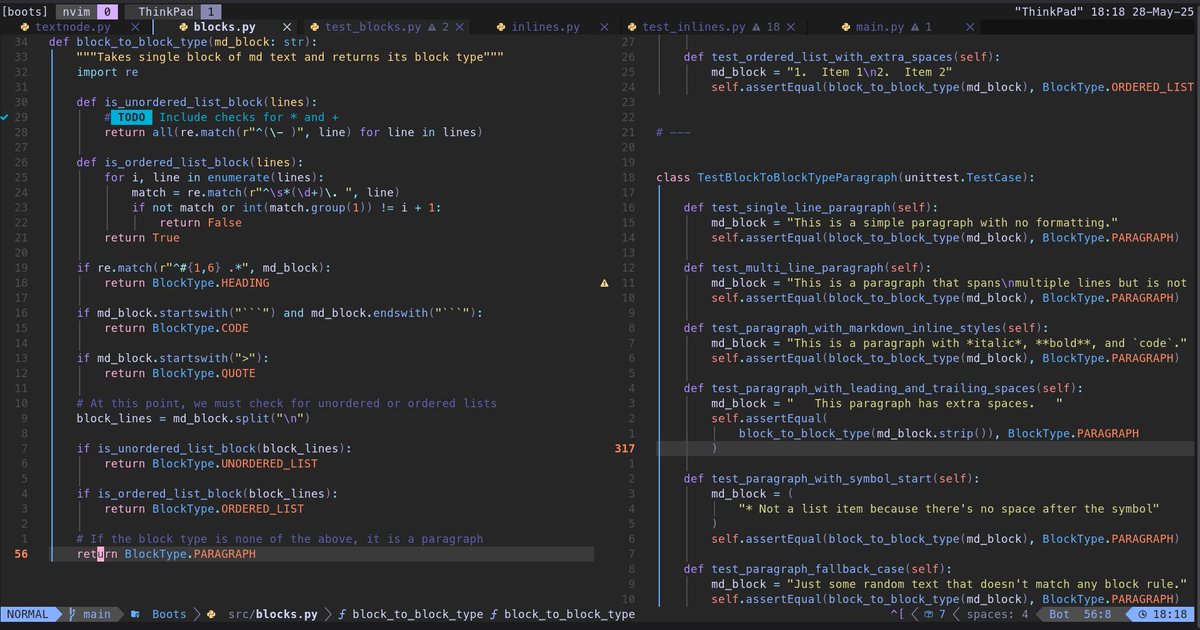Click the second function symbol in breadcrumb
The image size is (1200, 630).
(x=496, y=614)
